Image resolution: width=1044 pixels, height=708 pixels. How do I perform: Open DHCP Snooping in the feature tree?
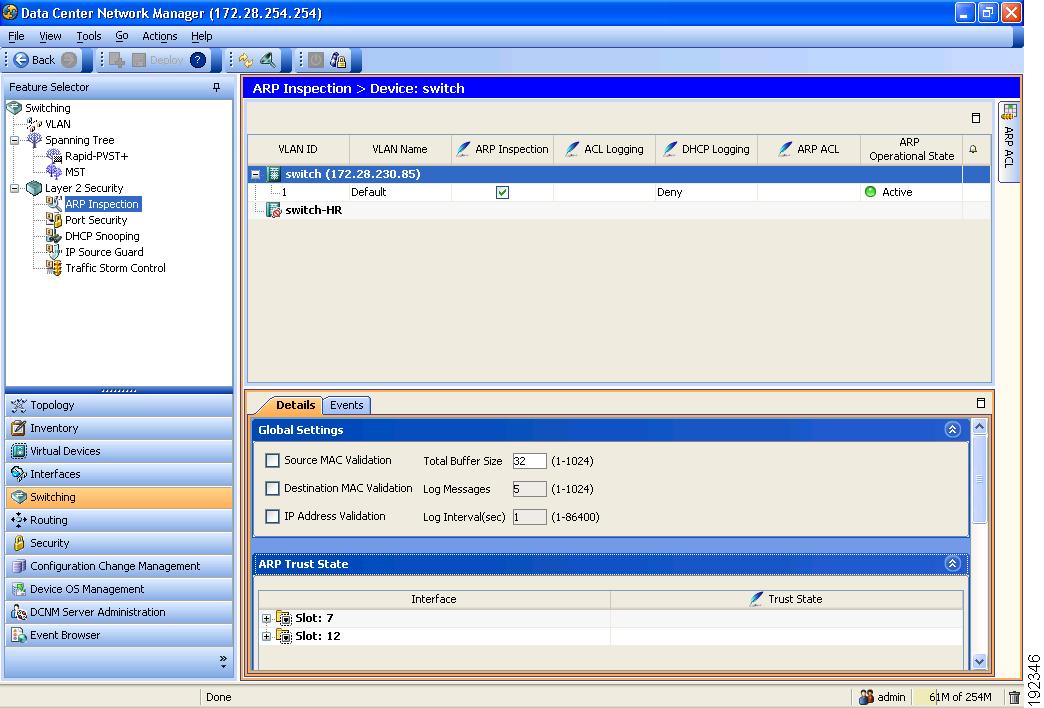point(102,236)
